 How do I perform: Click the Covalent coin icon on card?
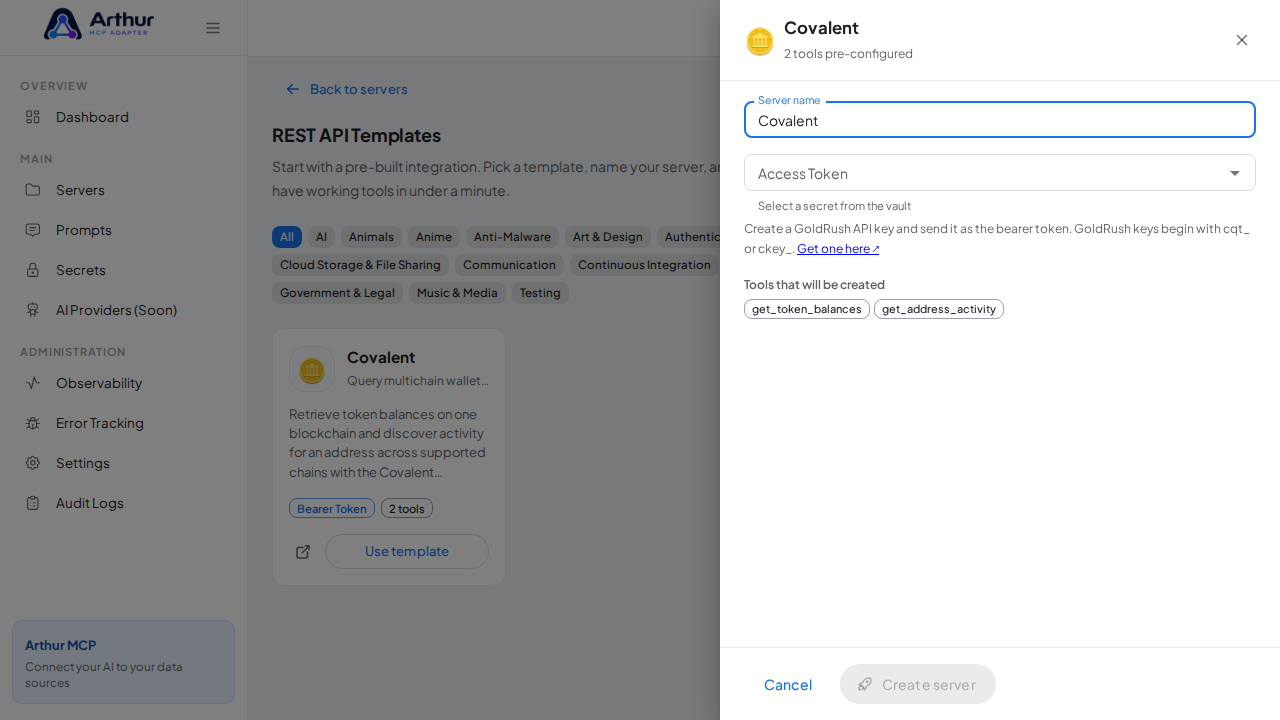(312, 369)
